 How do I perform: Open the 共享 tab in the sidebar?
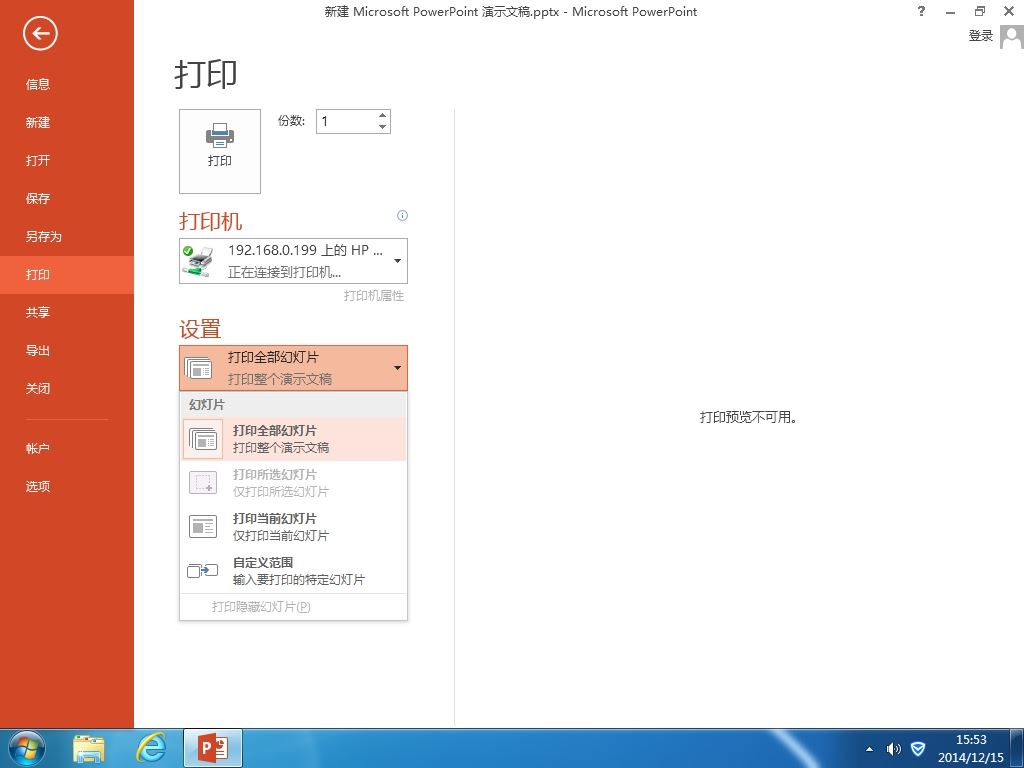click(67, 312)
